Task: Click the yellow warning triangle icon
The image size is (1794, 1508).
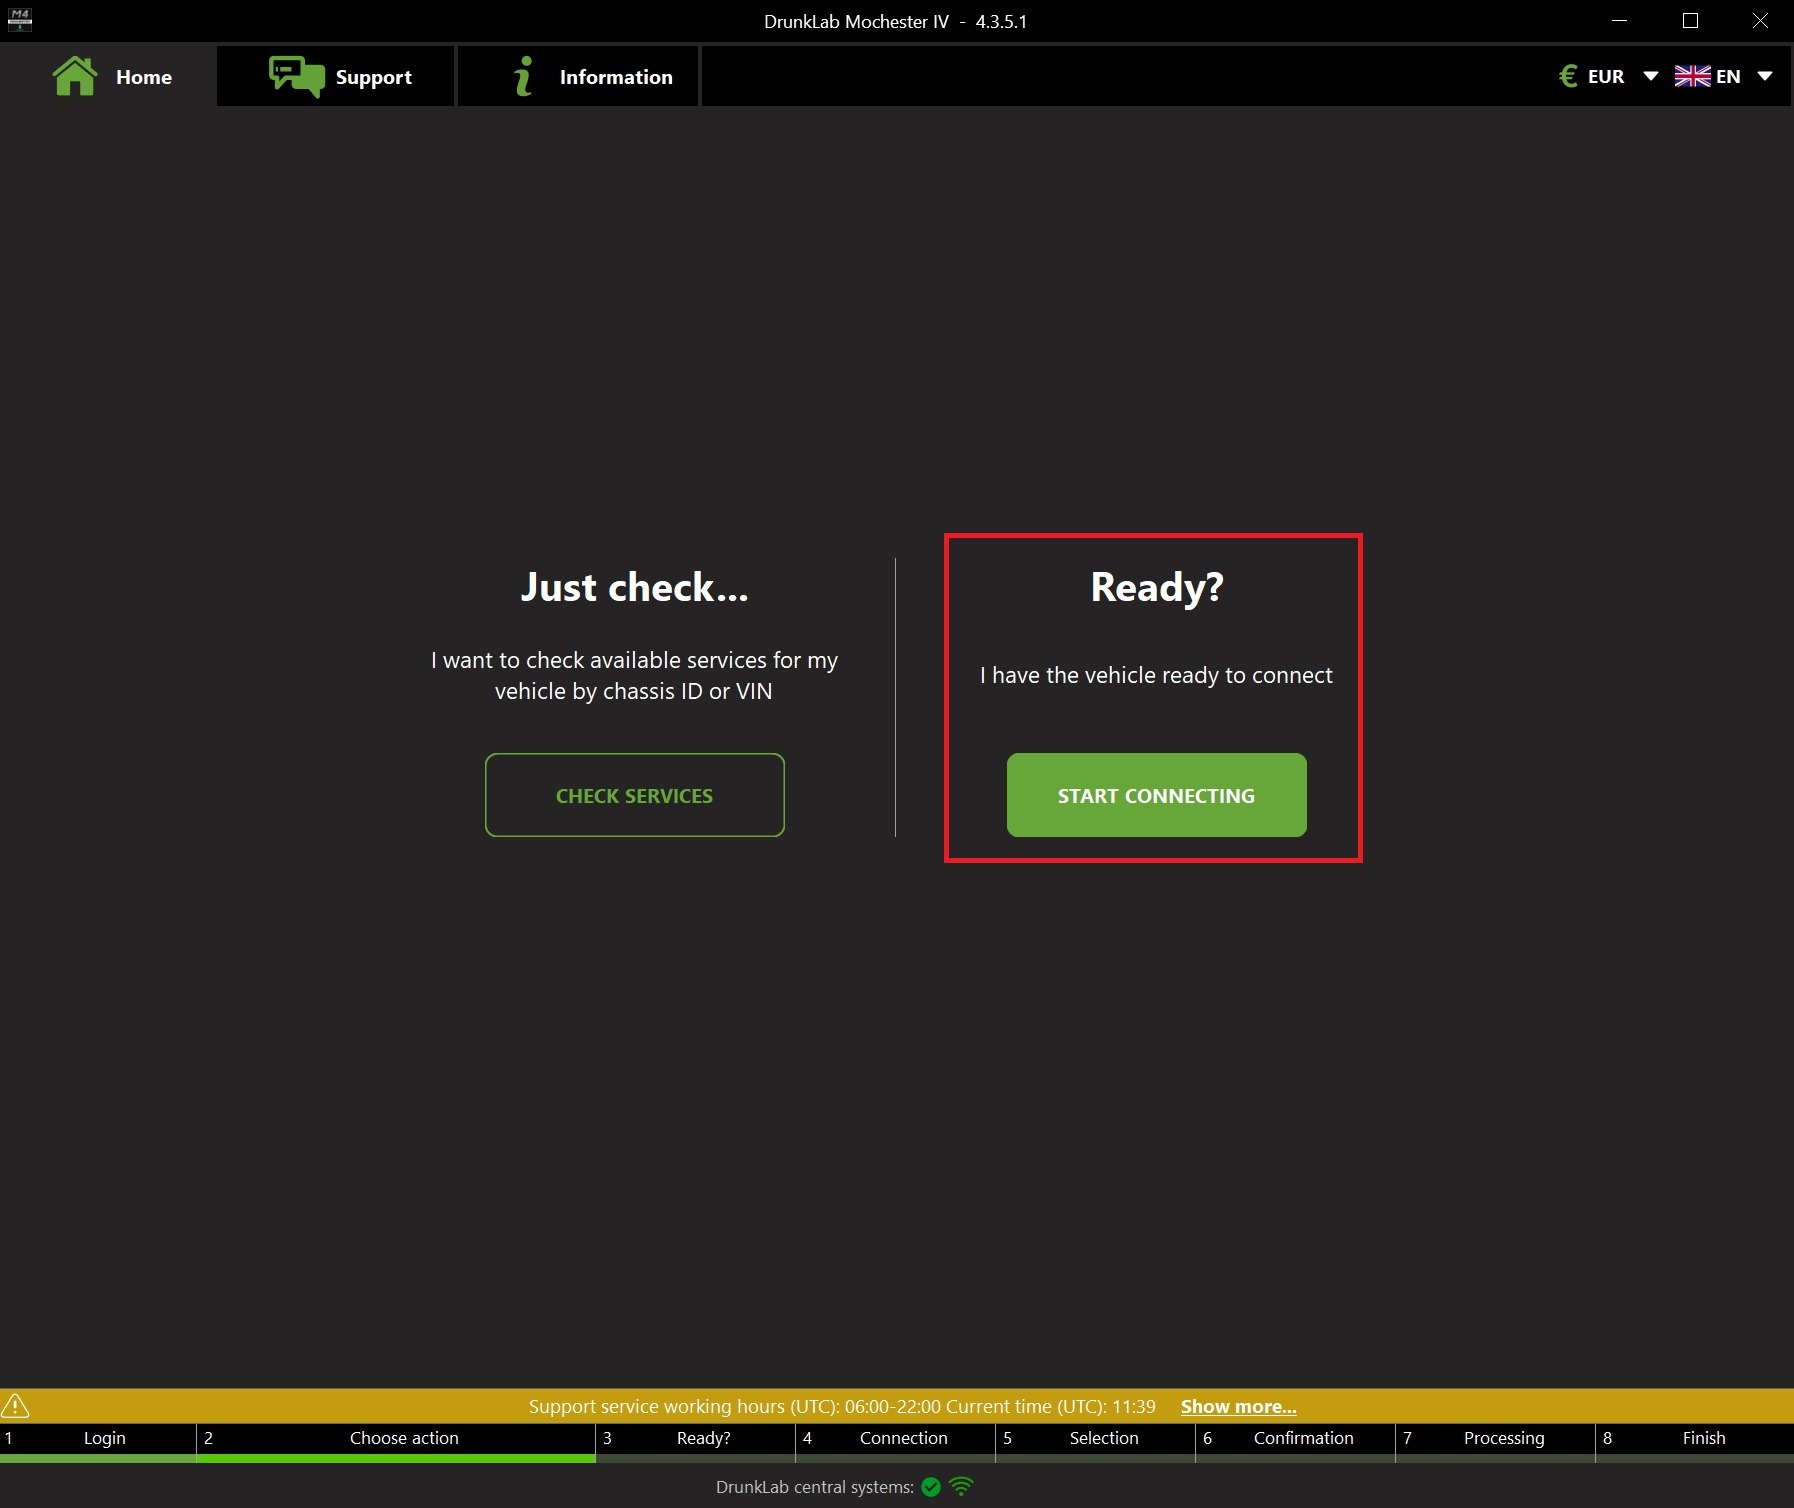Action: (16, 1406)
